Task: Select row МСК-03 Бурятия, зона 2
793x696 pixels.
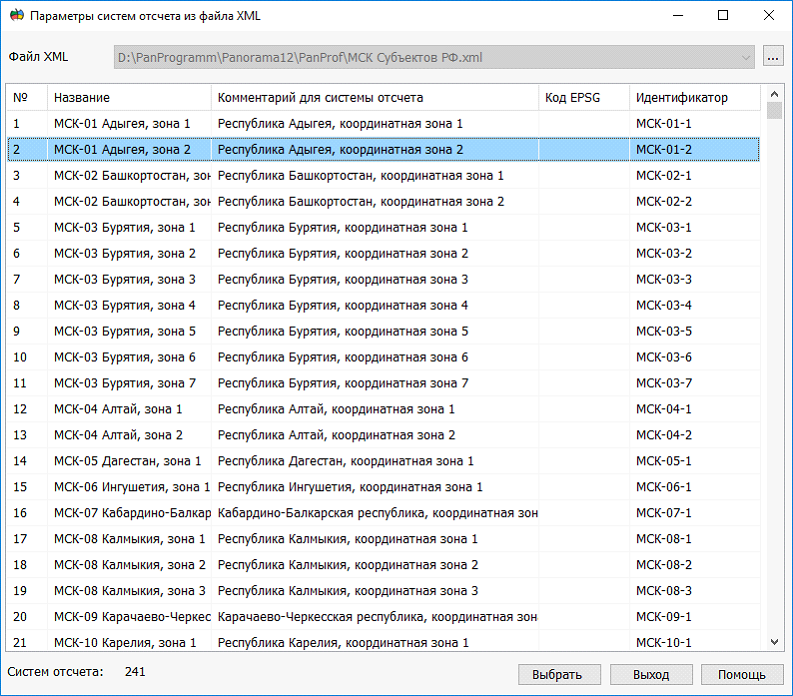Action: (383, 253)
